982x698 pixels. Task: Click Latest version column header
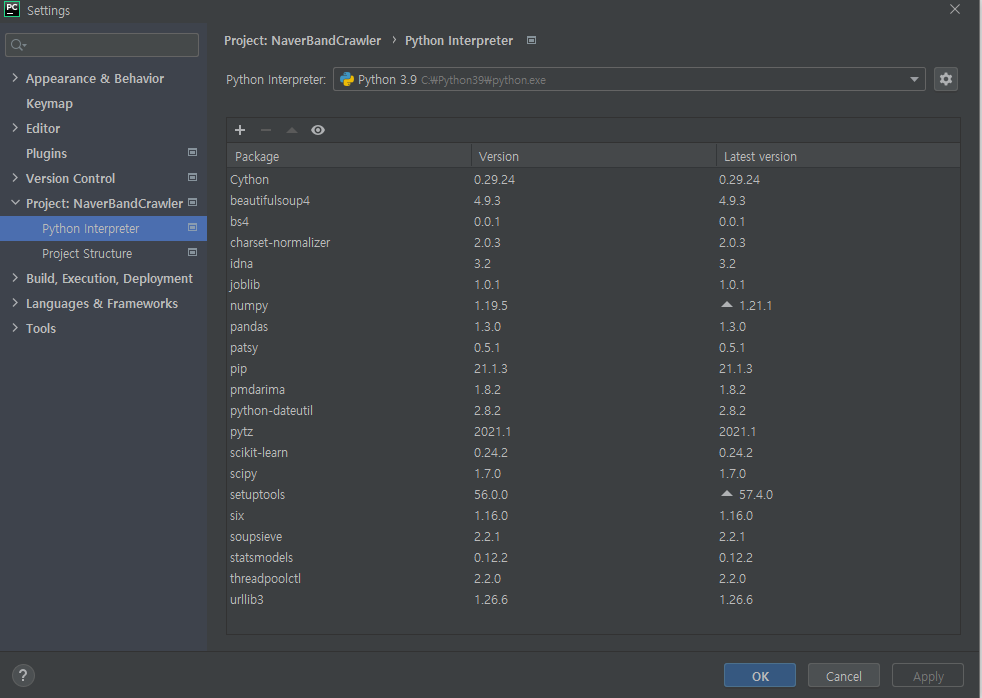pyautogui.click(x=838, y=156)
